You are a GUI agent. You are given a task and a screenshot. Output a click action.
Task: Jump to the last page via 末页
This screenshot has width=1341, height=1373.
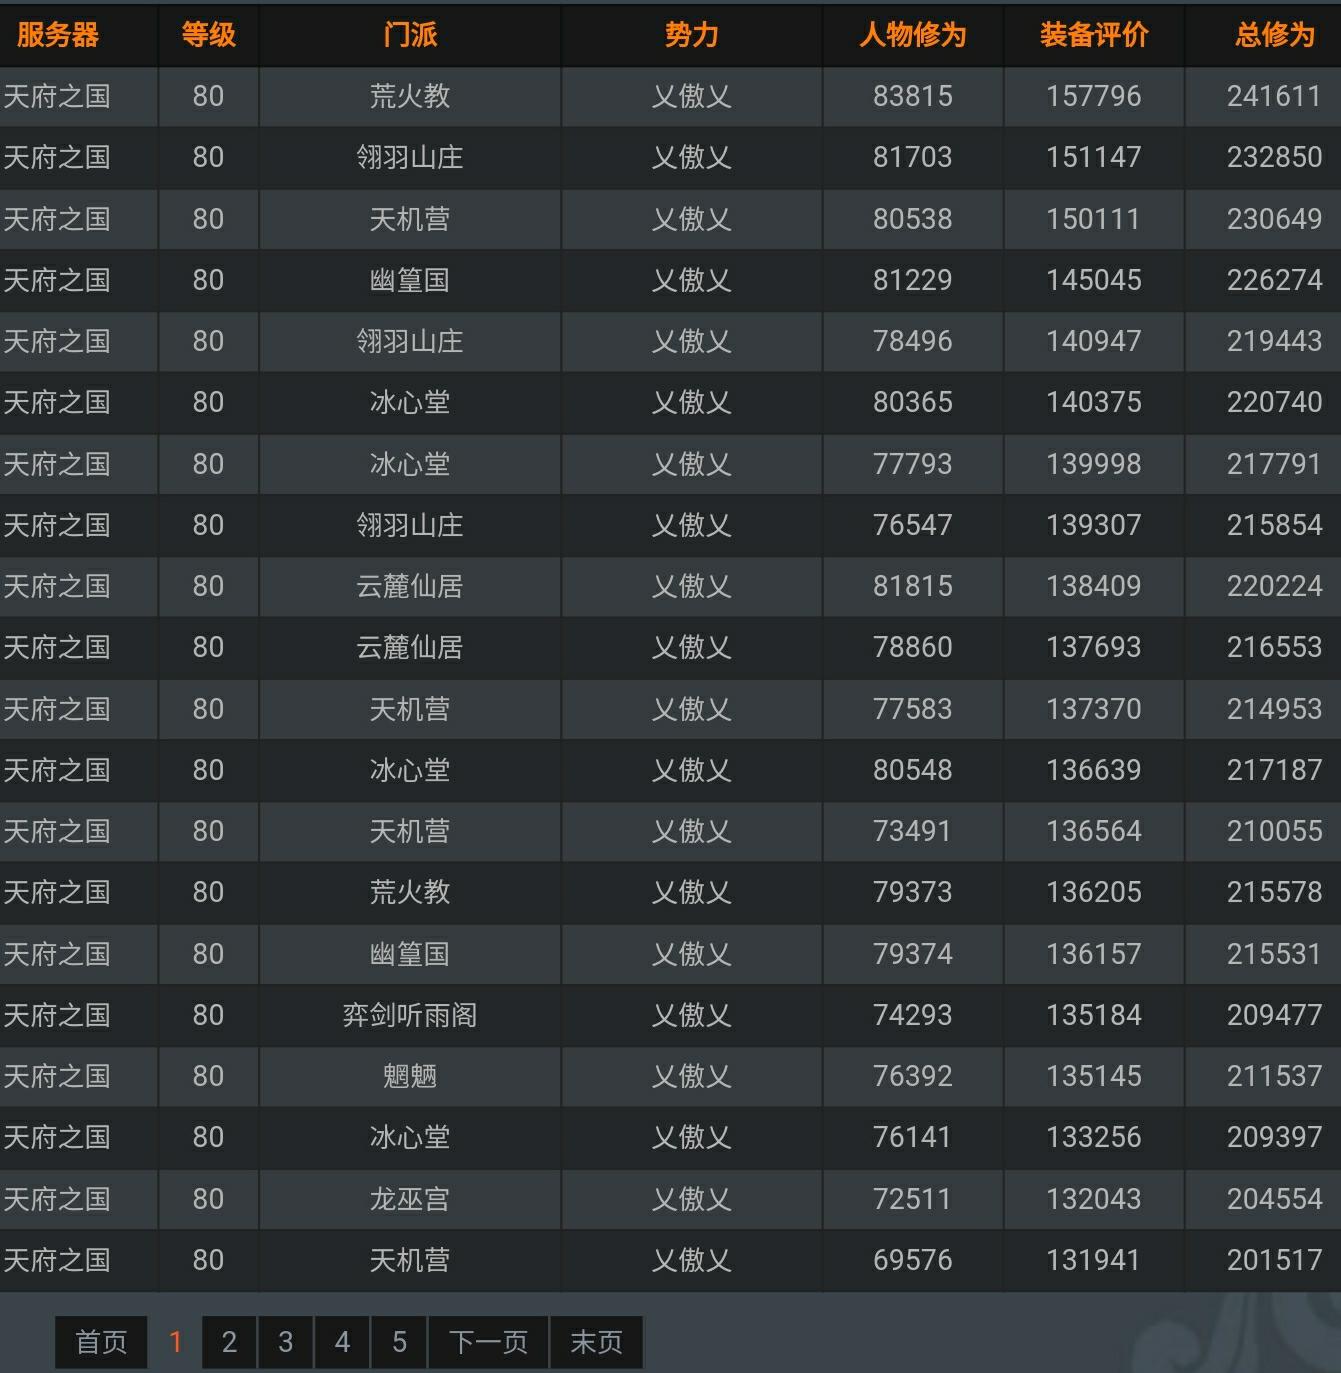pyautogui.click(x=596, y=1341)
